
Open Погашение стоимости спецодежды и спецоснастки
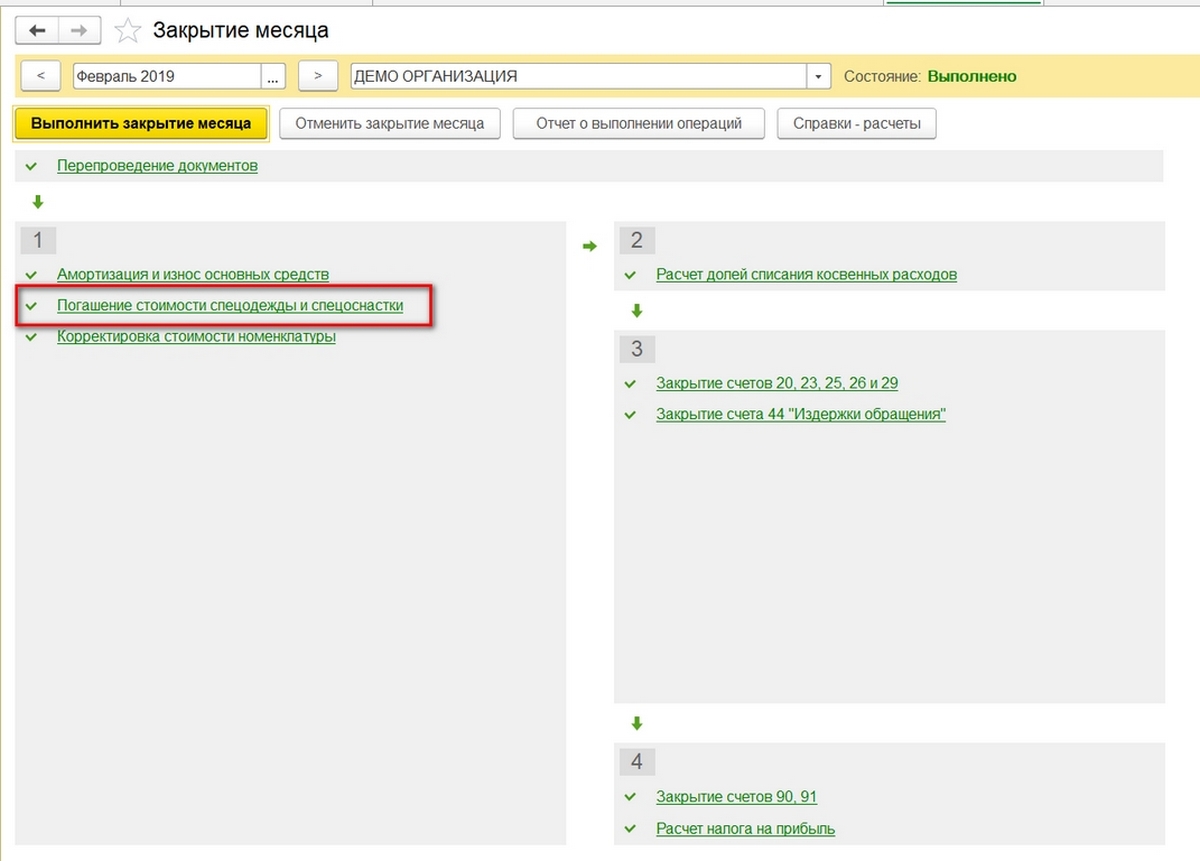tap(230, 305)
